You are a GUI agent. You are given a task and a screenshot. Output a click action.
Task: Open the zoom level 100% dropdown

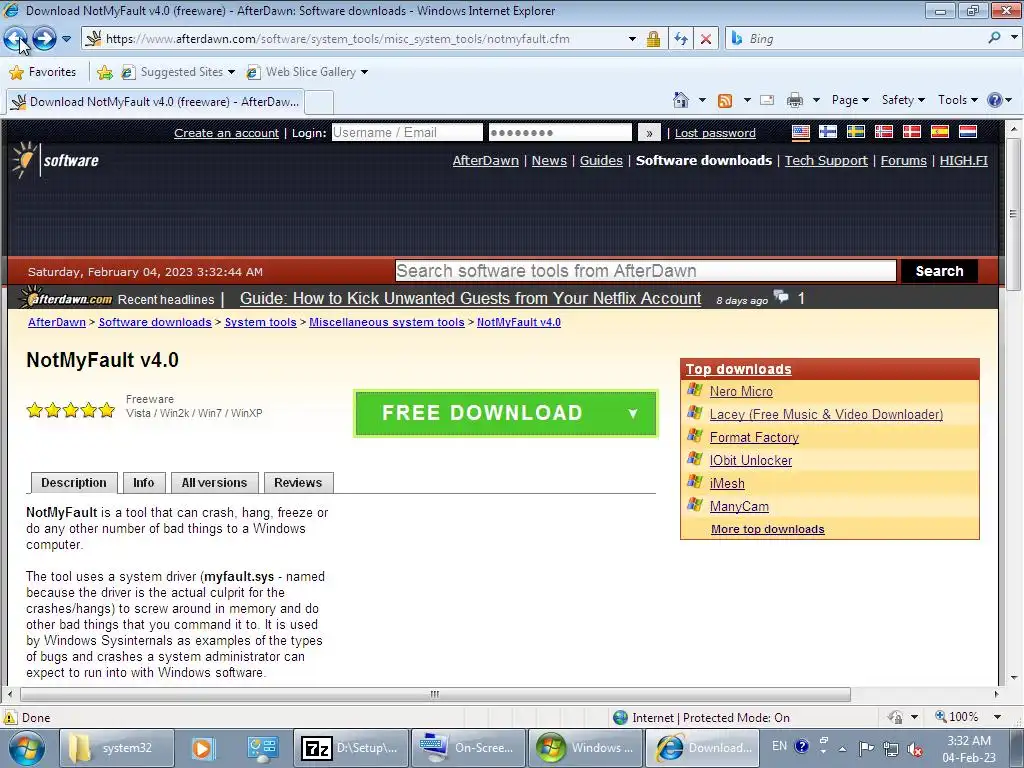coord(997,717)
